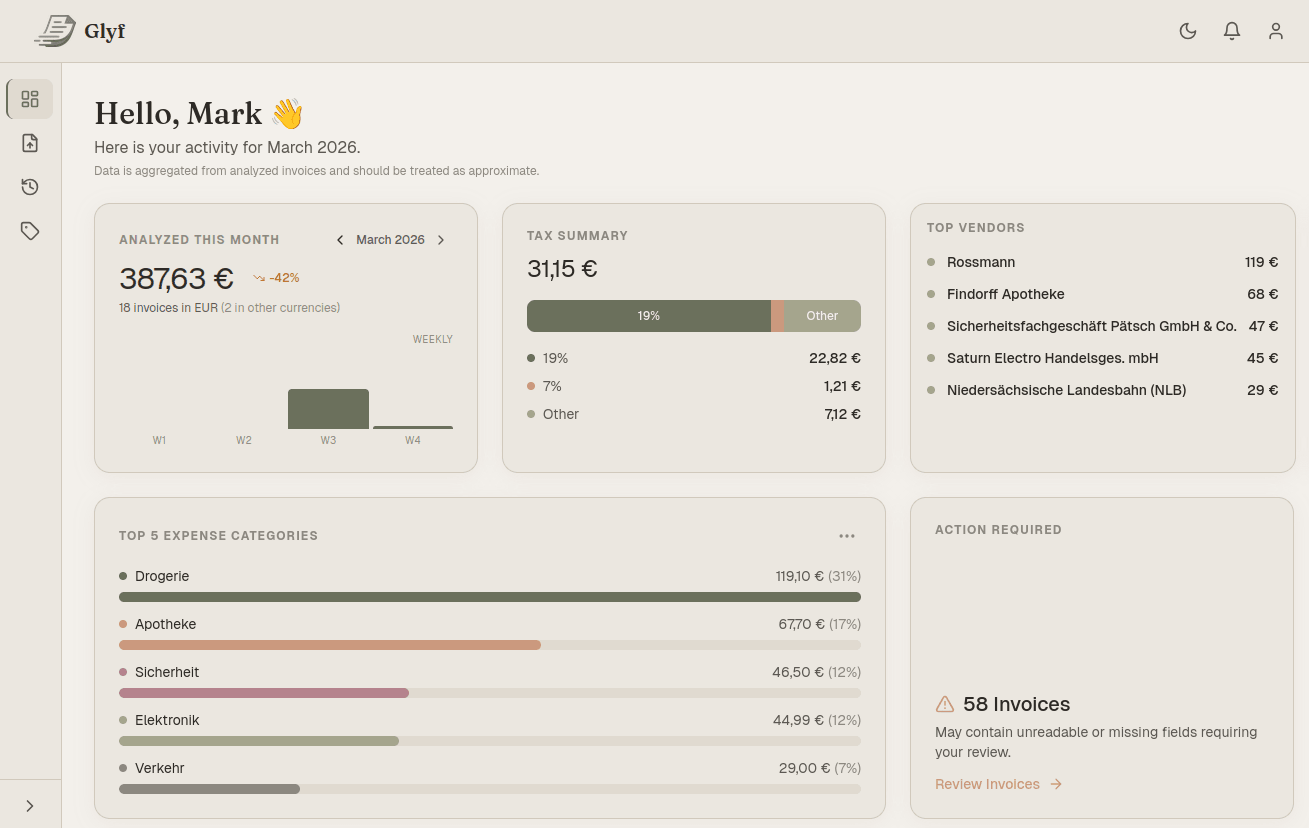Select Rossmann vendor row
The height and width of the screenshot is (828, 1309).
pyautogui.click(x=1102, y=262)
